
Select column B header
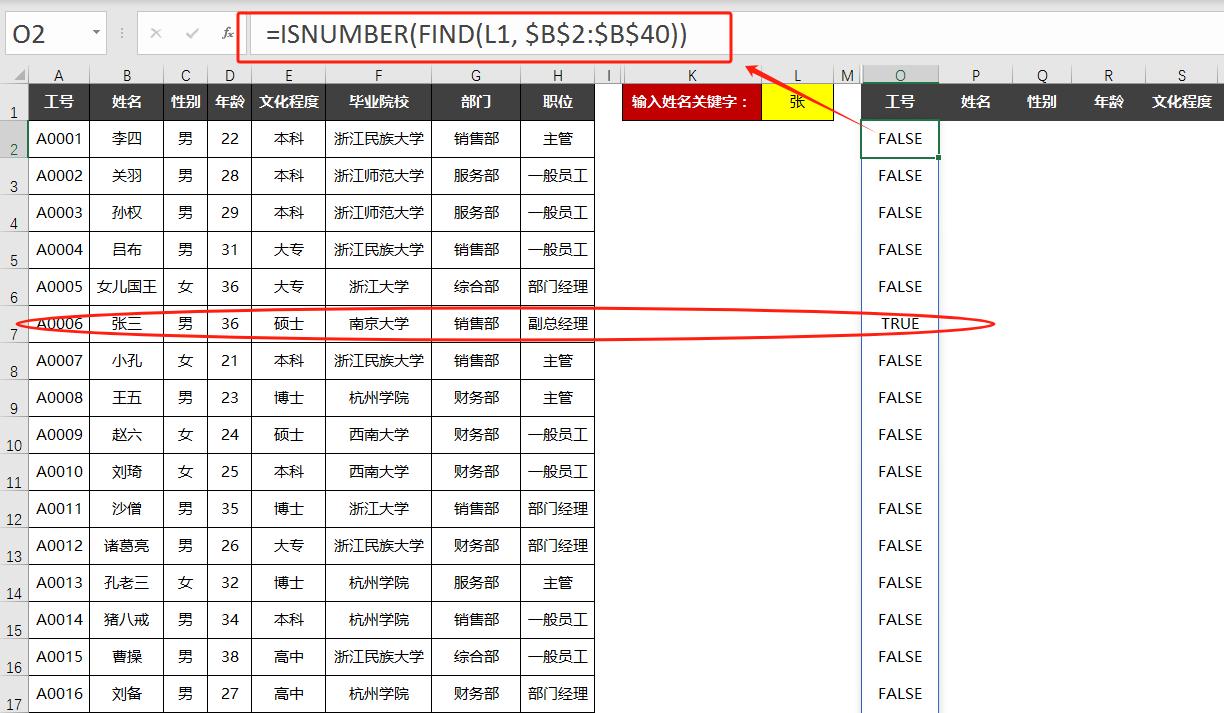(127, 75)
